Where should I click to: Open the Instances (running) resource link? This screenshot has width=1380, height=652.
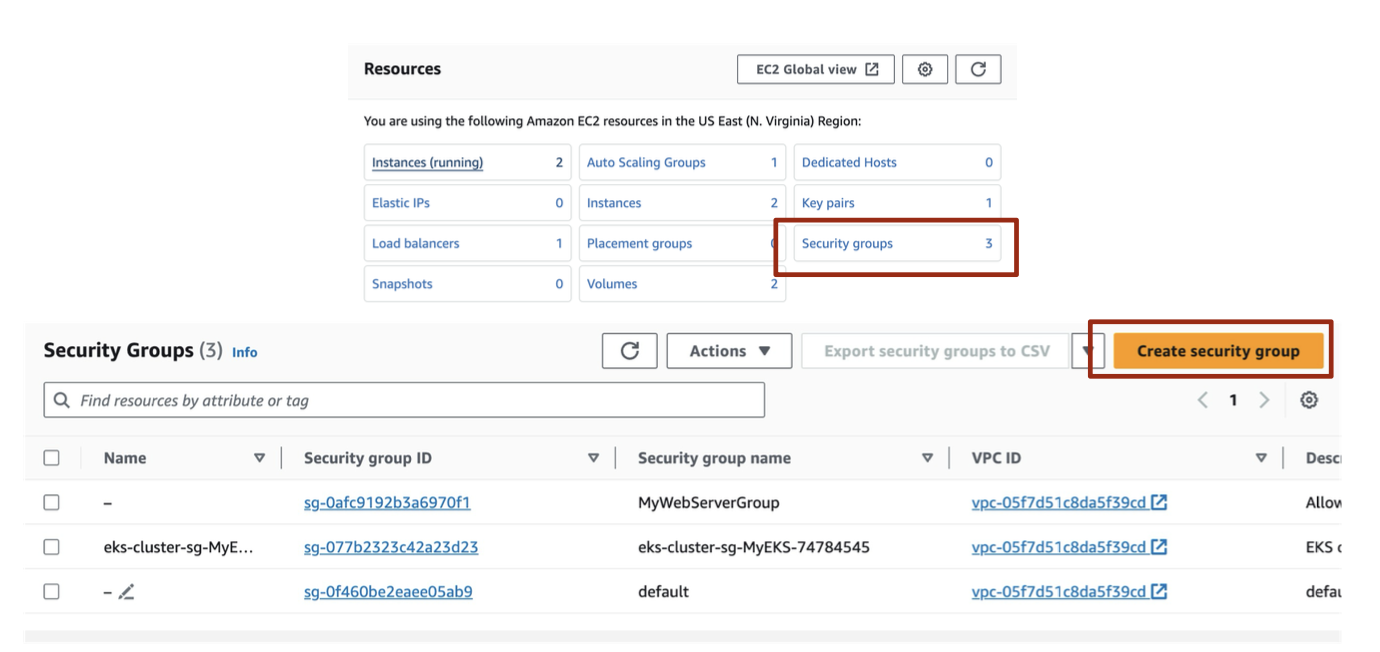pos(427,163)
